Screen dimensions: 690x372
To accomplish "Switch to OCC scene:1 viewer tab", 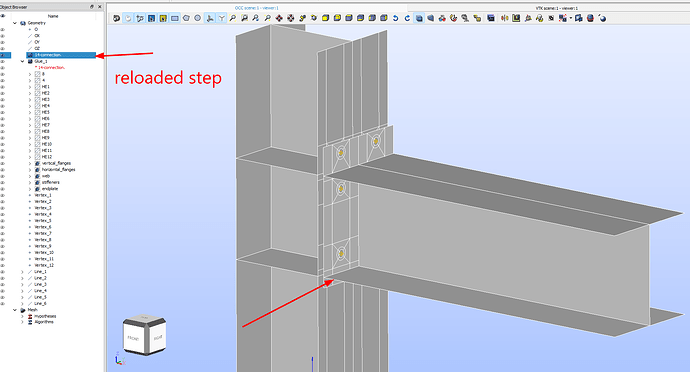I will pyautogui.click(x=257, y=8).
